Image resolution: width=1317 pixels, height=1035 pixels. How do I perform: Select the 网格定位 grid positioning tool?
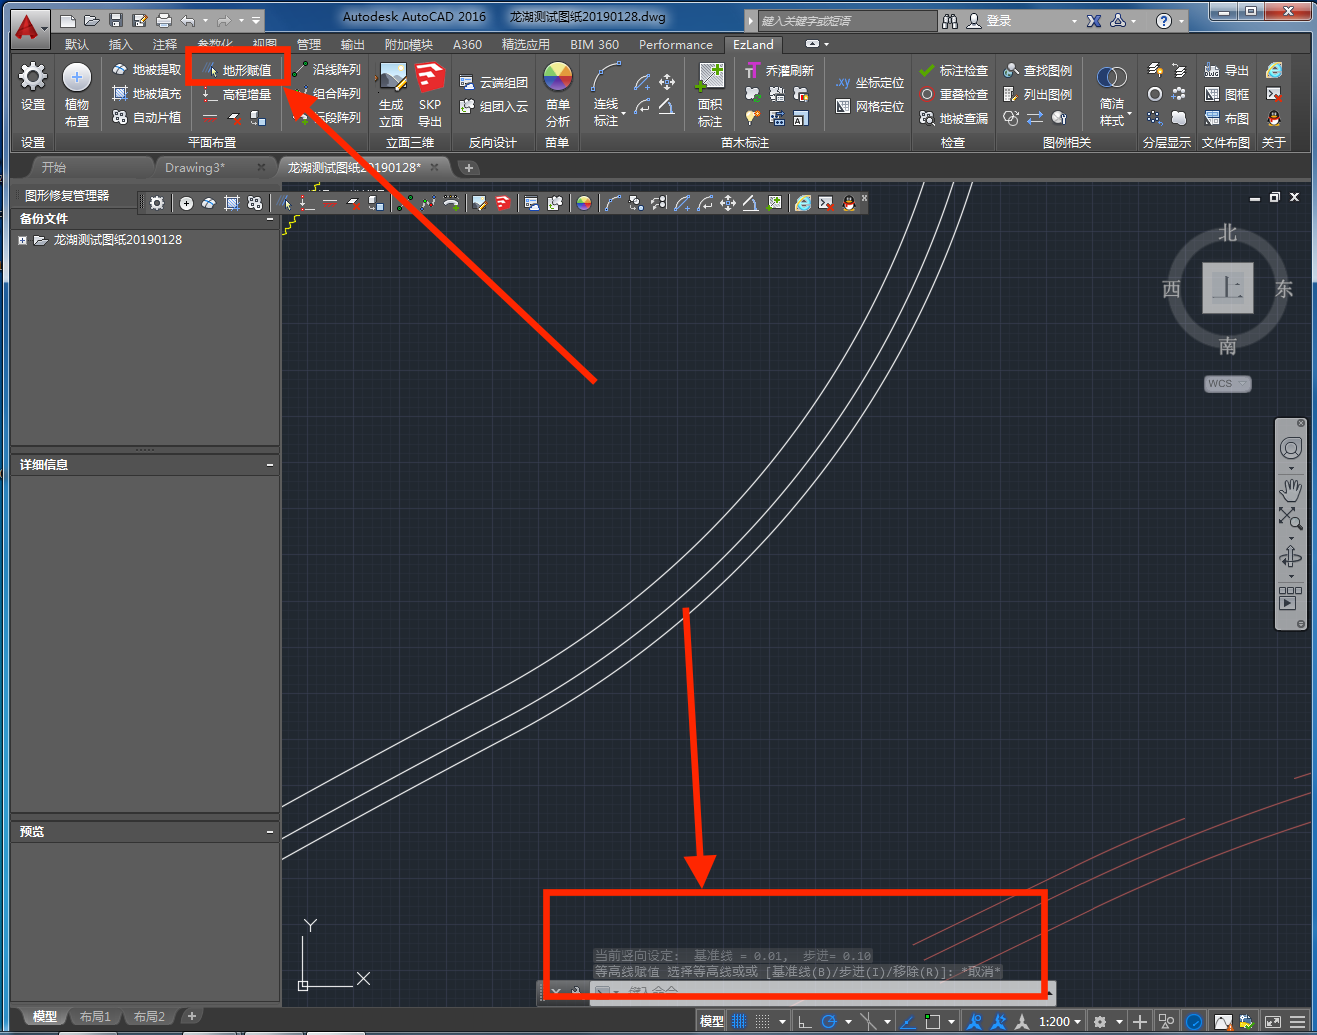(x=870, y=106)
